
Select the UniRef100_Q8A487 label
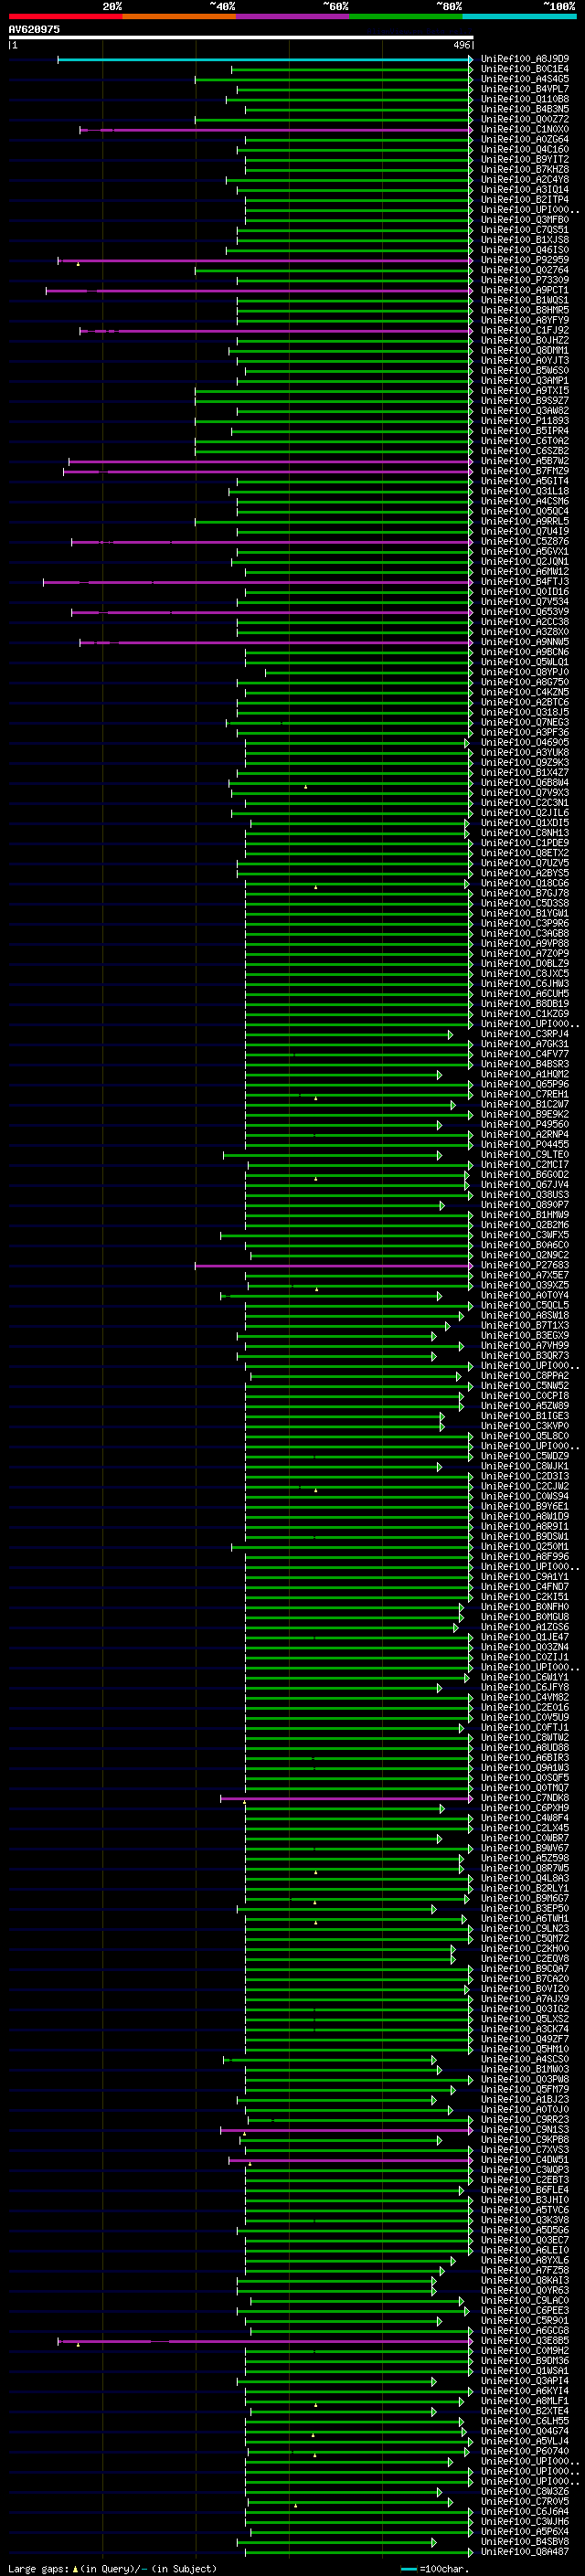click(x=524, y=2553)
